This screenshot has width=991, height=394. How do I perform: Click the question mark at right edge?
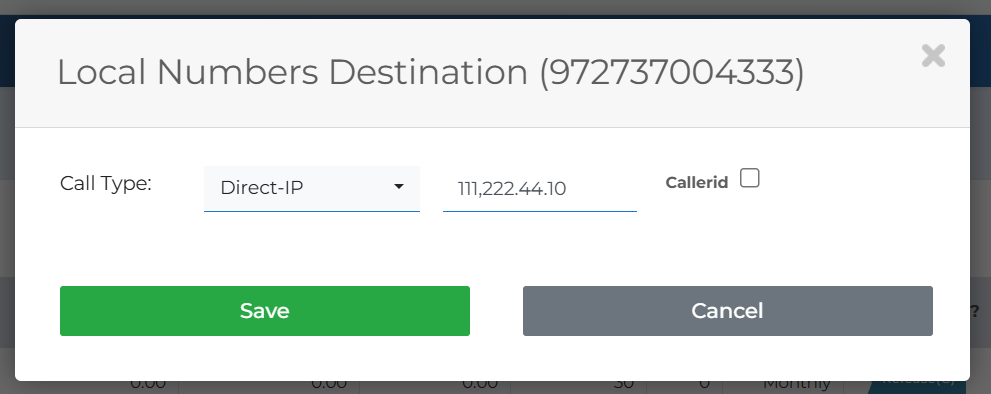point(975,311)
